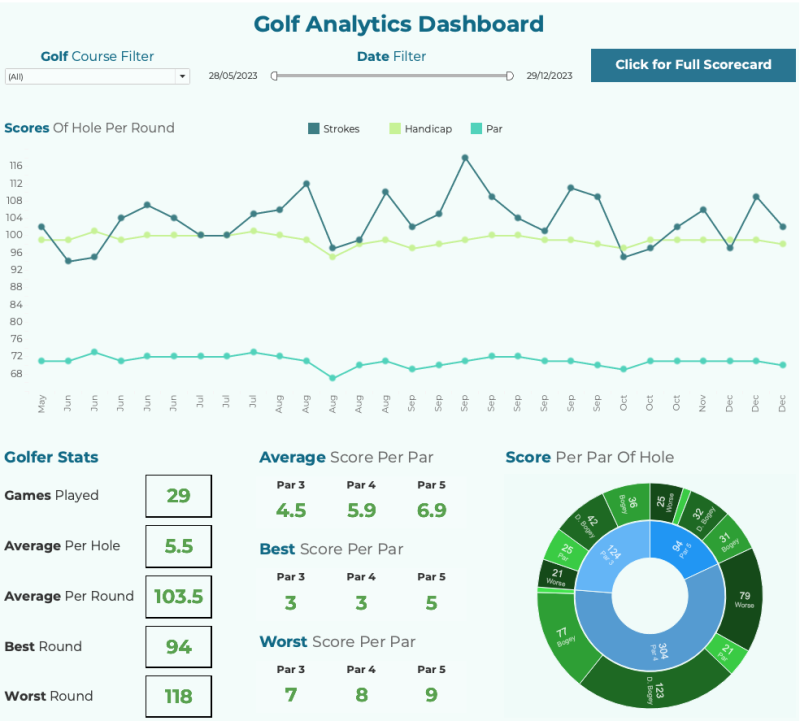Click the 28/05/2023 start date label
Viewport: 800px width, 721px height.
pyautogui.click(x=233, y=74)
